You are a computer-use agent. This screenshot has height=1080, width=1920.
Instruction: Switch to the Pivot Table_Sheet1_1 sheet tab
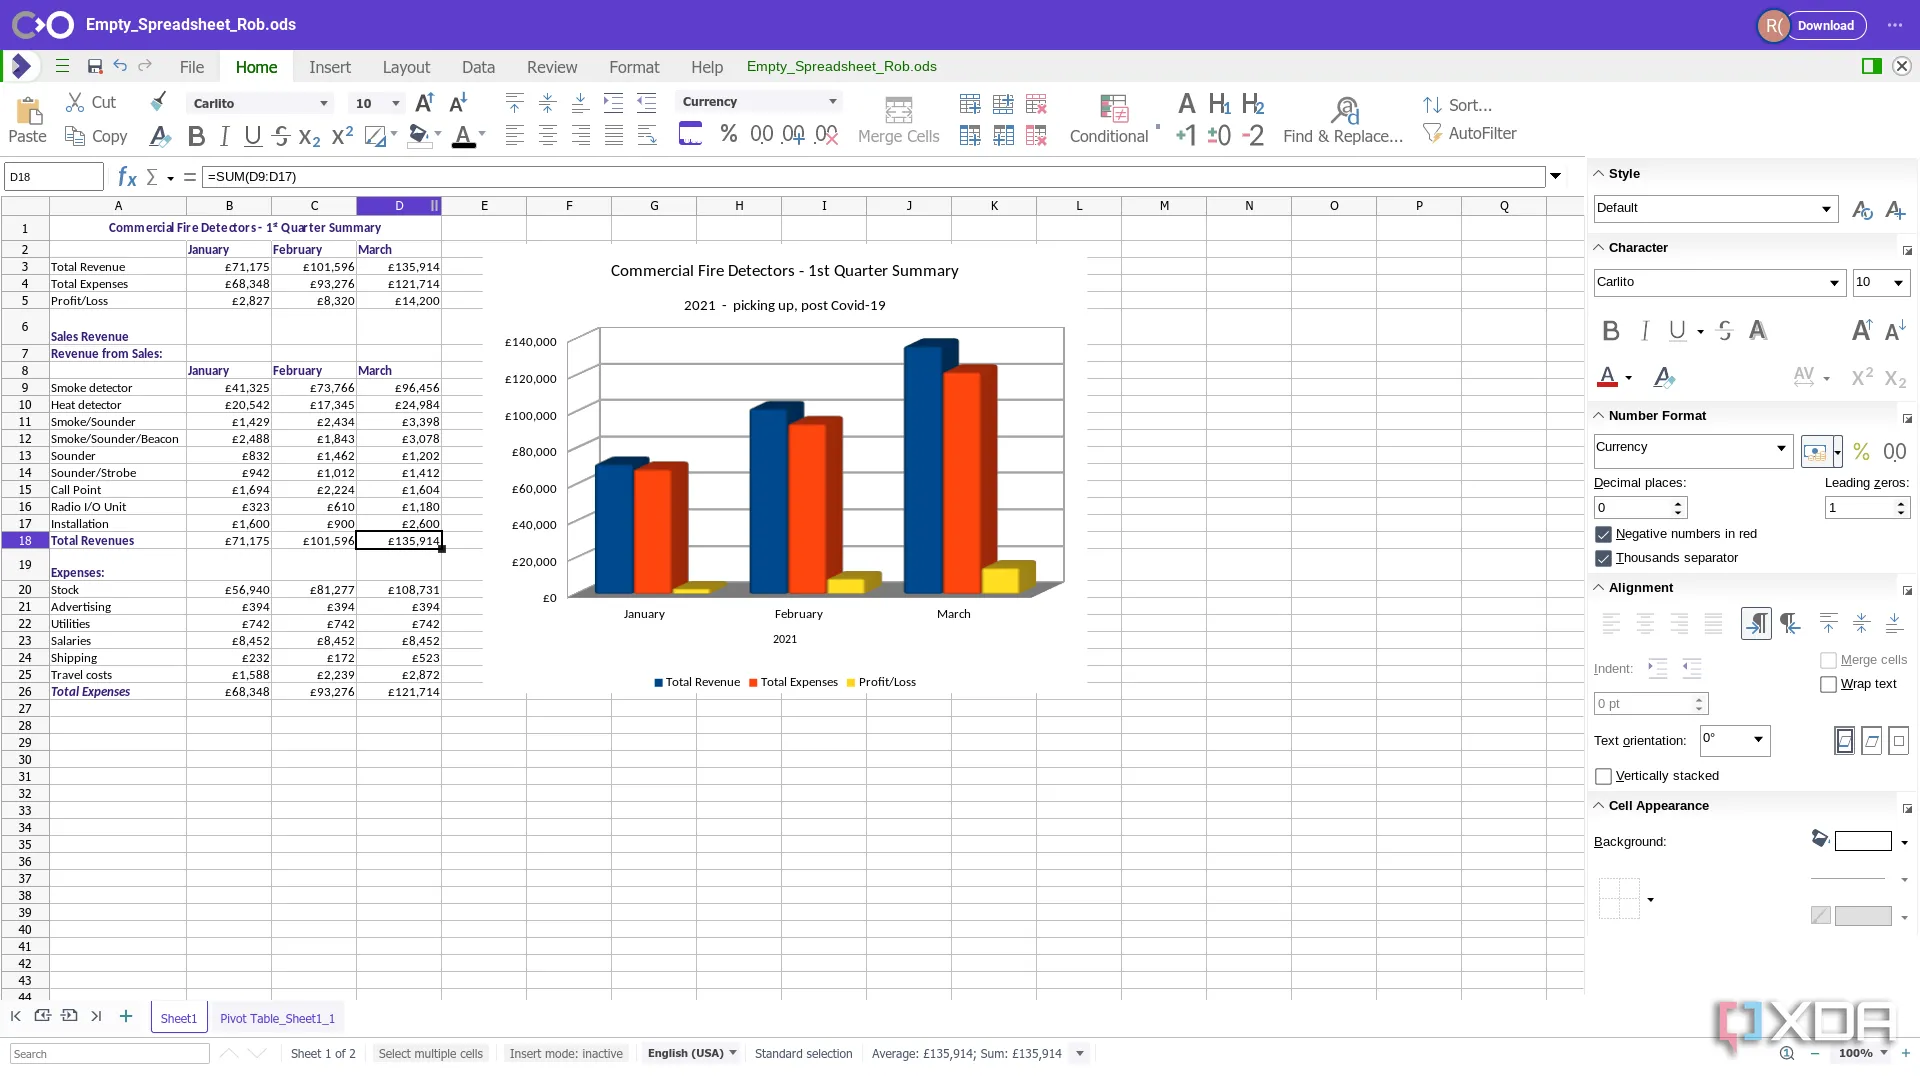tap(277, 1018)
